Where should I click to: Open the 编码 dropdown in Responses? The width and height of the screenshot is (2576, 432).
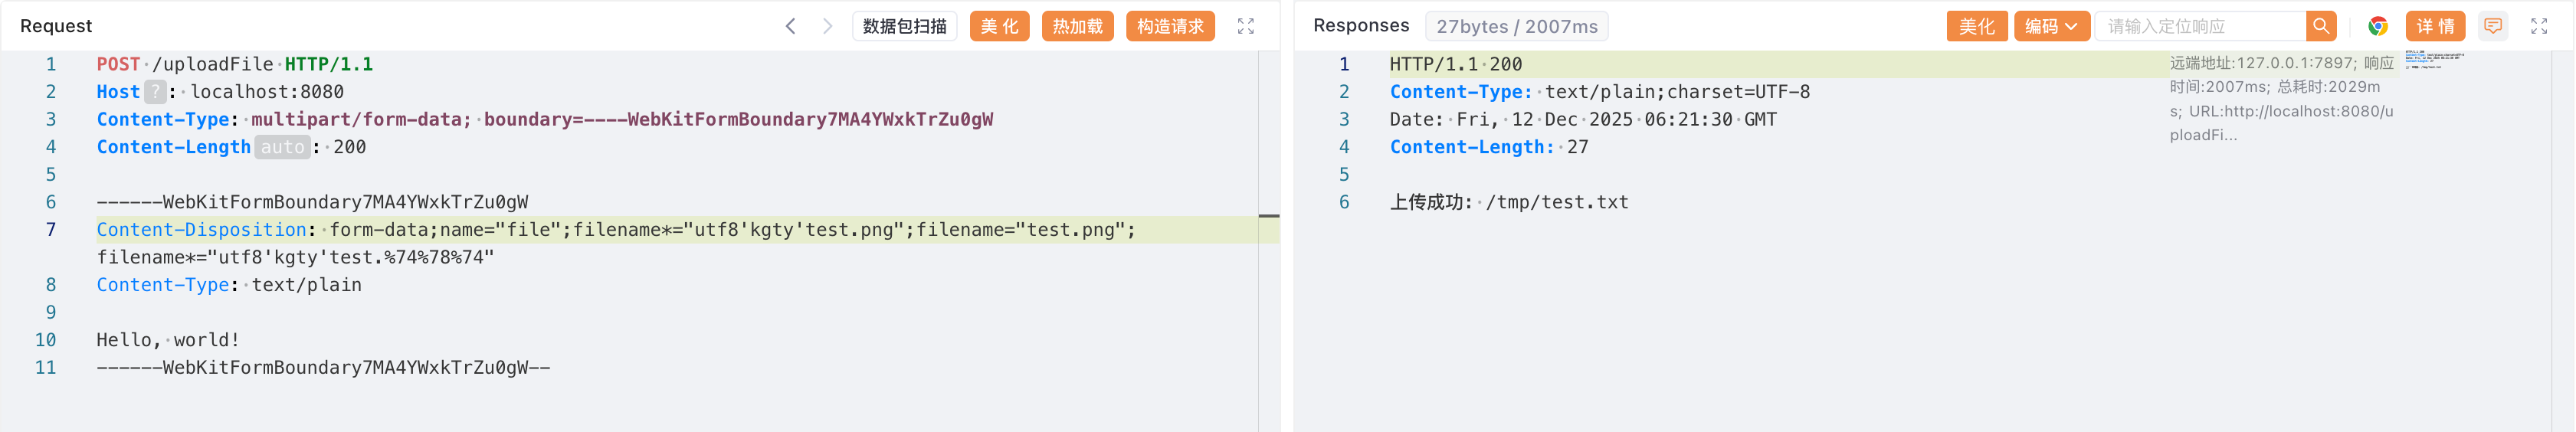click(2051, 26)
